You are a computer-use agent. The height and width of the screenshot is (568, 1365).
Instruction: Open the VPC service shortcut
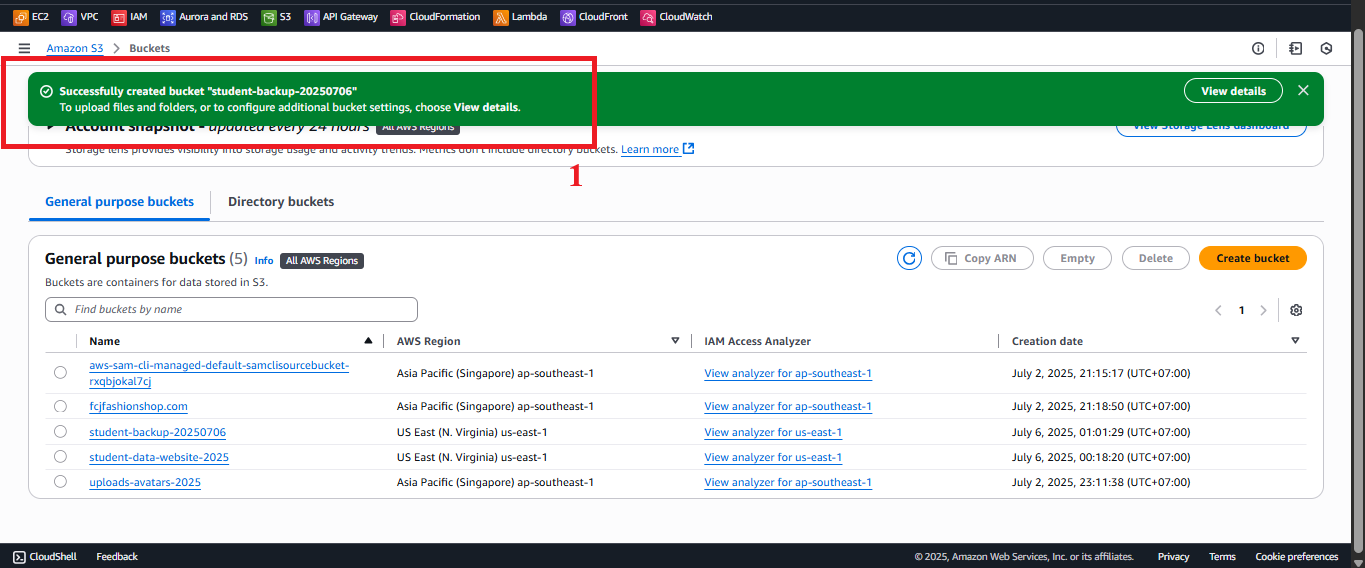(80, 17)
